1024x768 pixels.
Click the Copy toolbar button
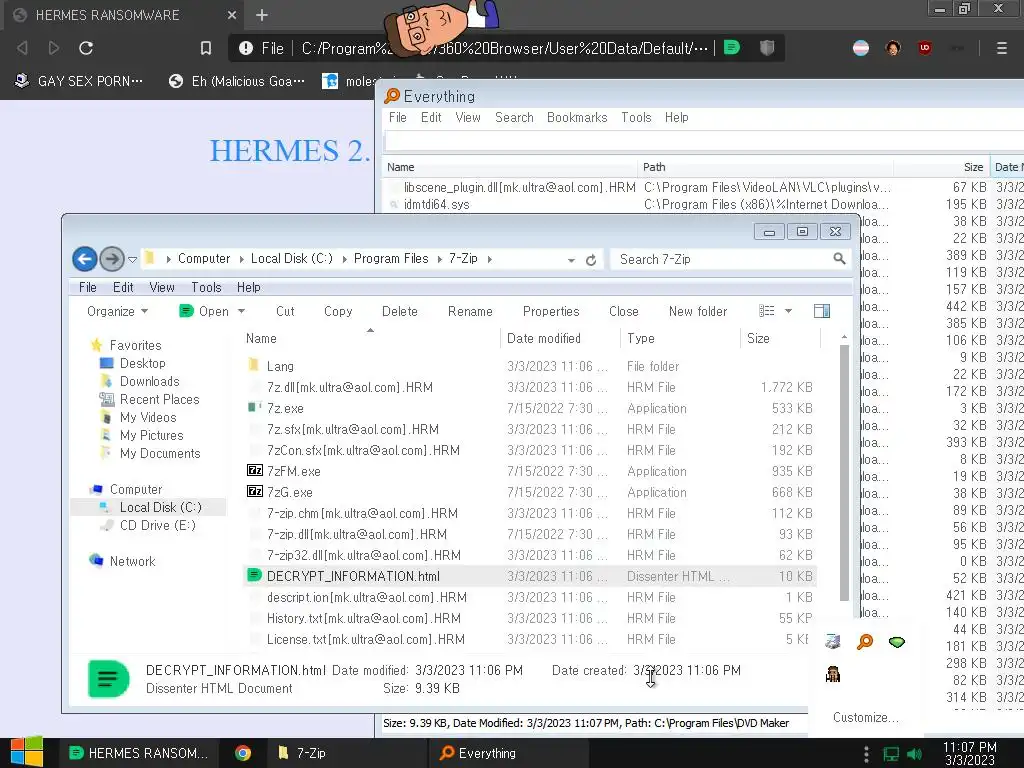[338, 312]
